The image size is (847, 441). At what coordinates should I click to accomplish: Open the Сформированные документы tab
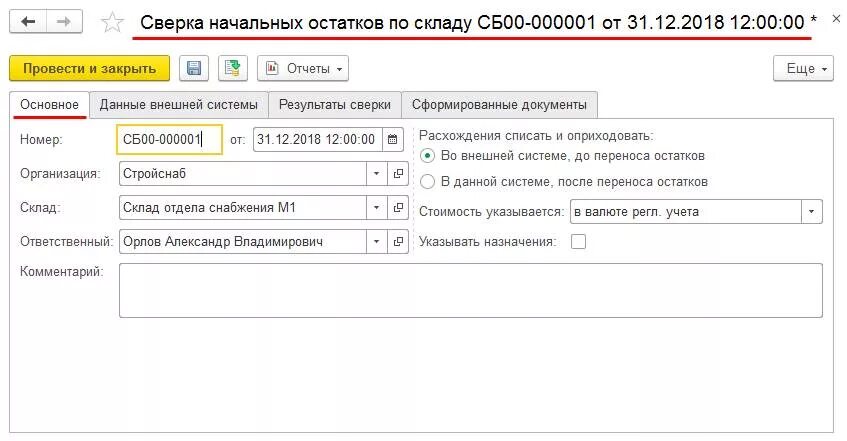coord(499,104)
